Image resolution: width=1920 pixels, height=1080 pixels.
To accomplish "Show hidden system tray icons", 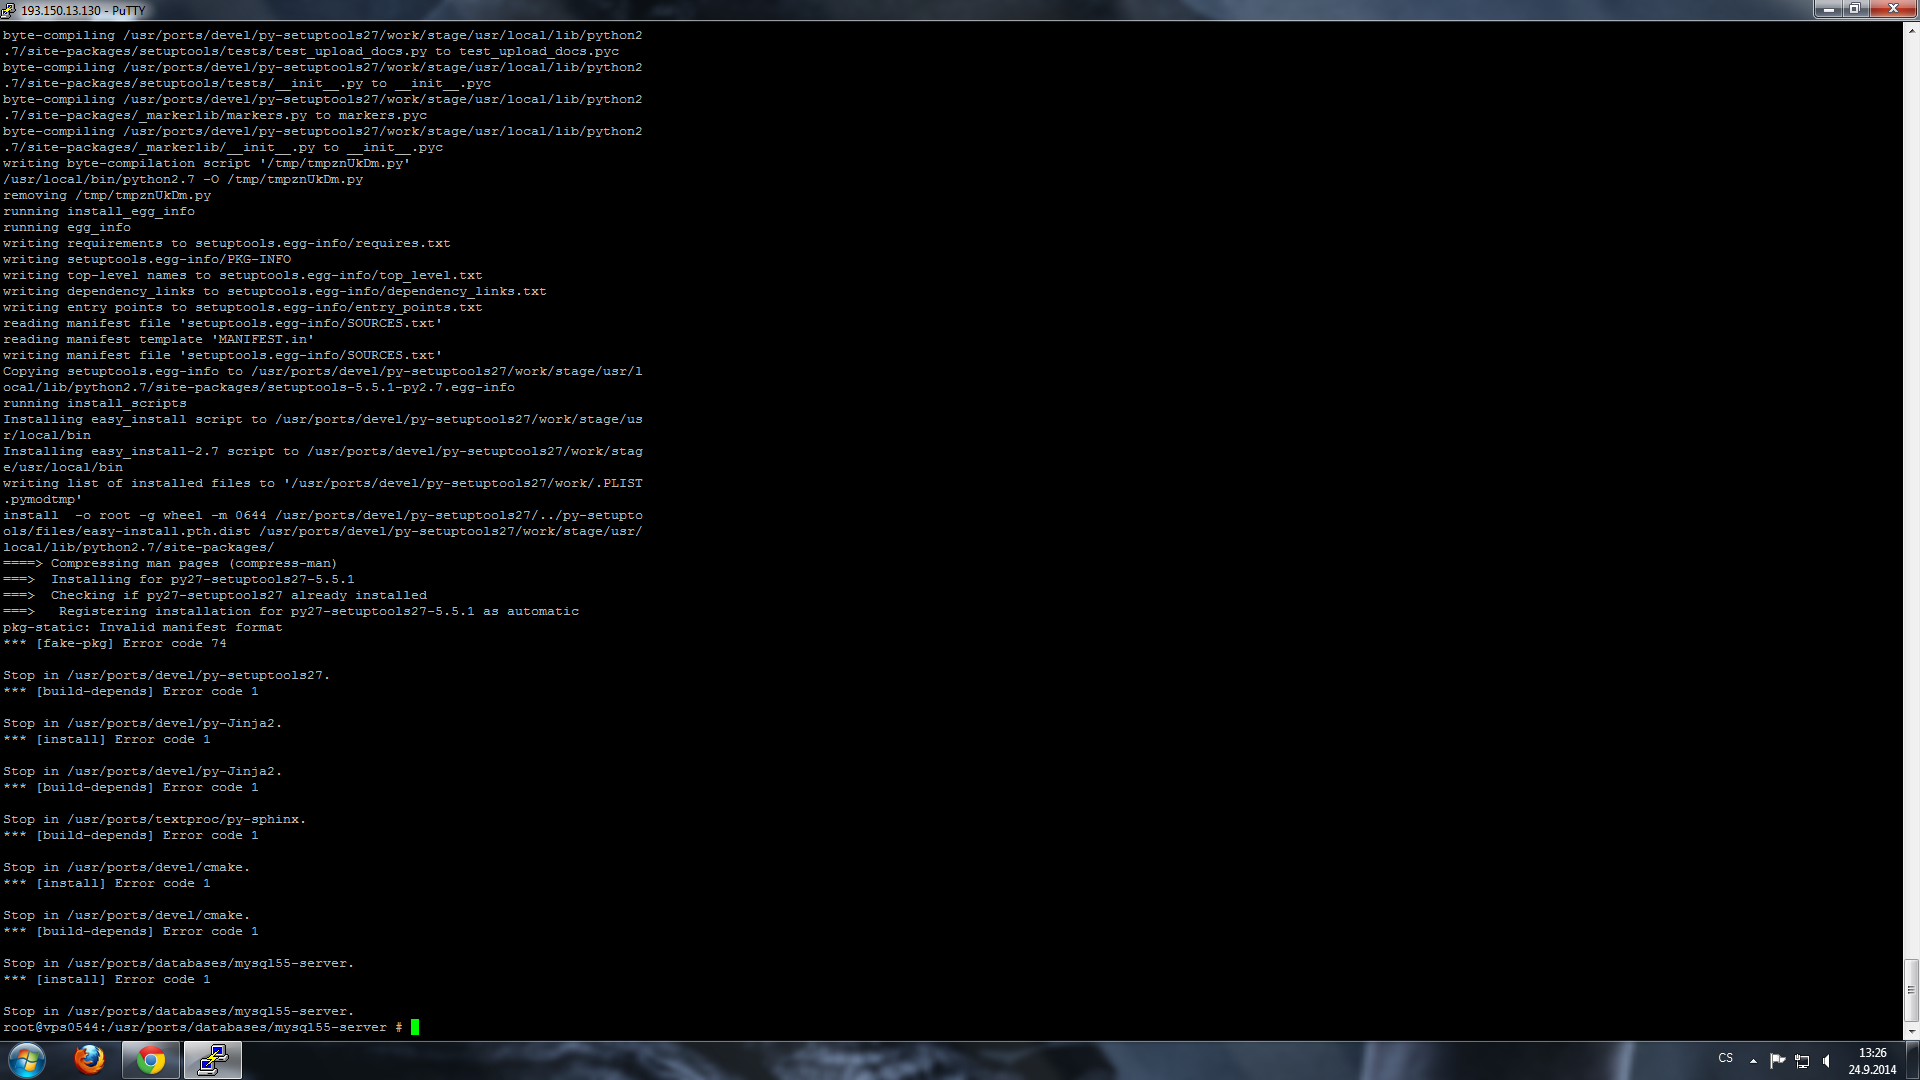I will click(1753, 1061).
